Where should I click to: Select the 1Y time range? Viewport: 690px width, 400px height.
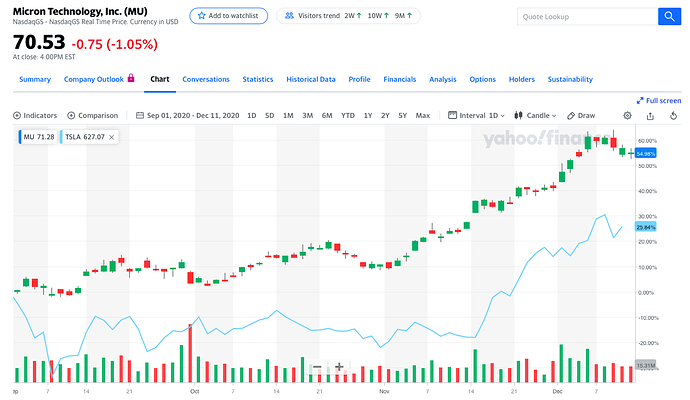[368, 115]
